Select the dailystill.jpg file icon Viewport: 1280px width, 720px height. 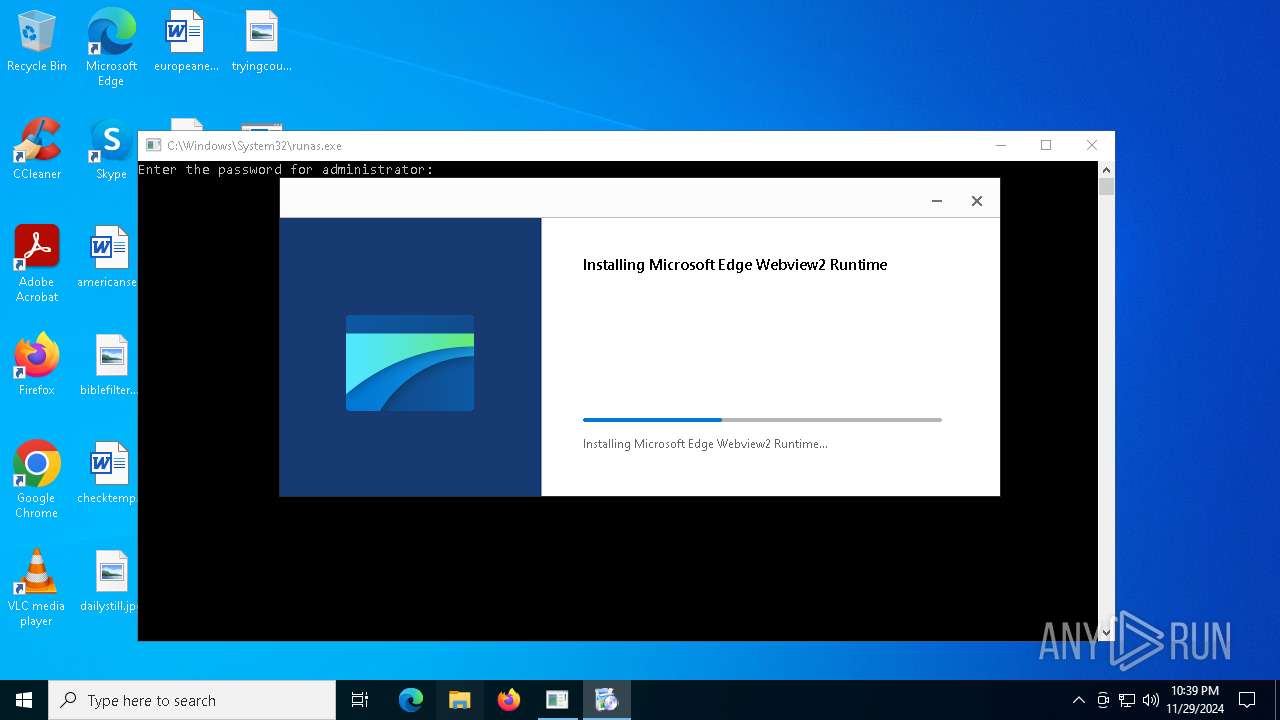point(108,582)
